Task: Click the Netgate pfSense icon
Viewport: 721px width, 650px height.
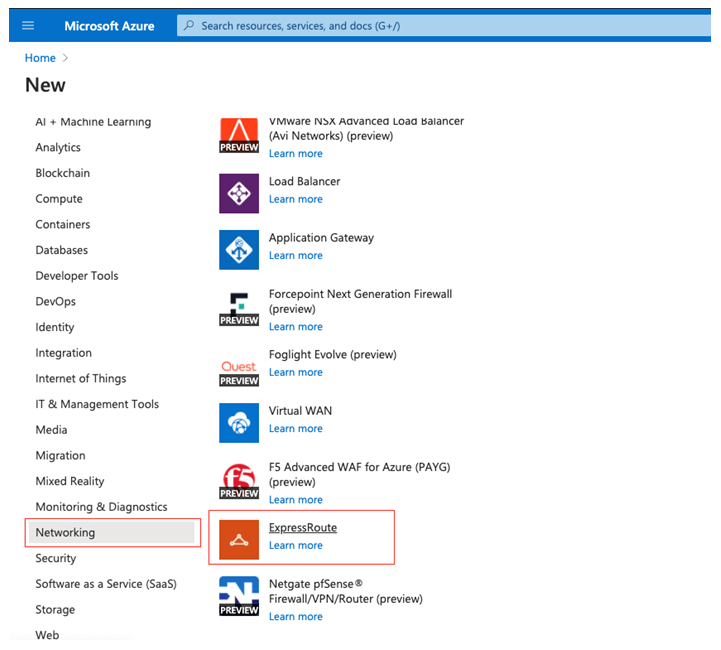Action: [239, 596]
